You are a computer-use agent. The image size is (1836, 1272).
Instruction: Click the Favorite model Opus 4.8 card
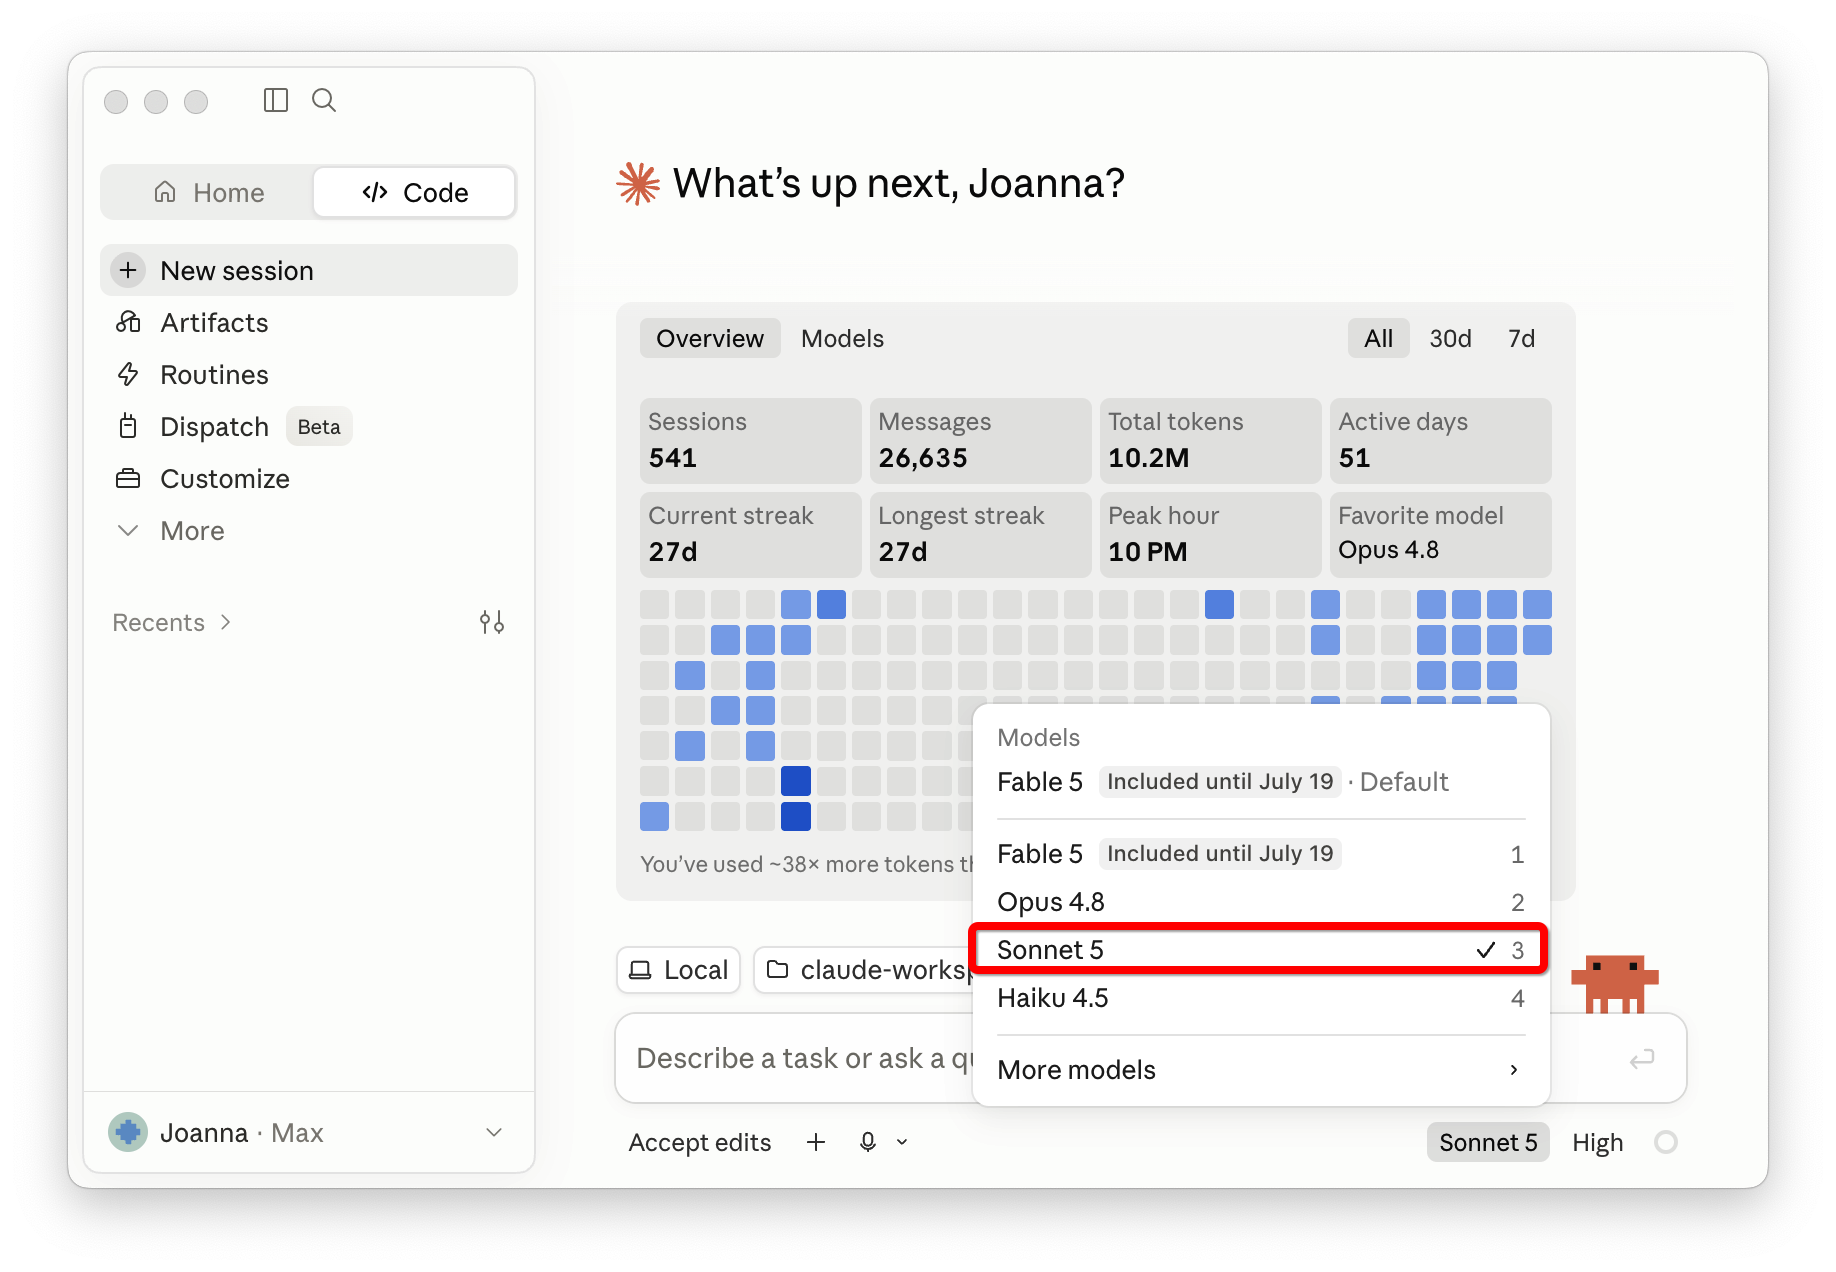coord(1440,534)
